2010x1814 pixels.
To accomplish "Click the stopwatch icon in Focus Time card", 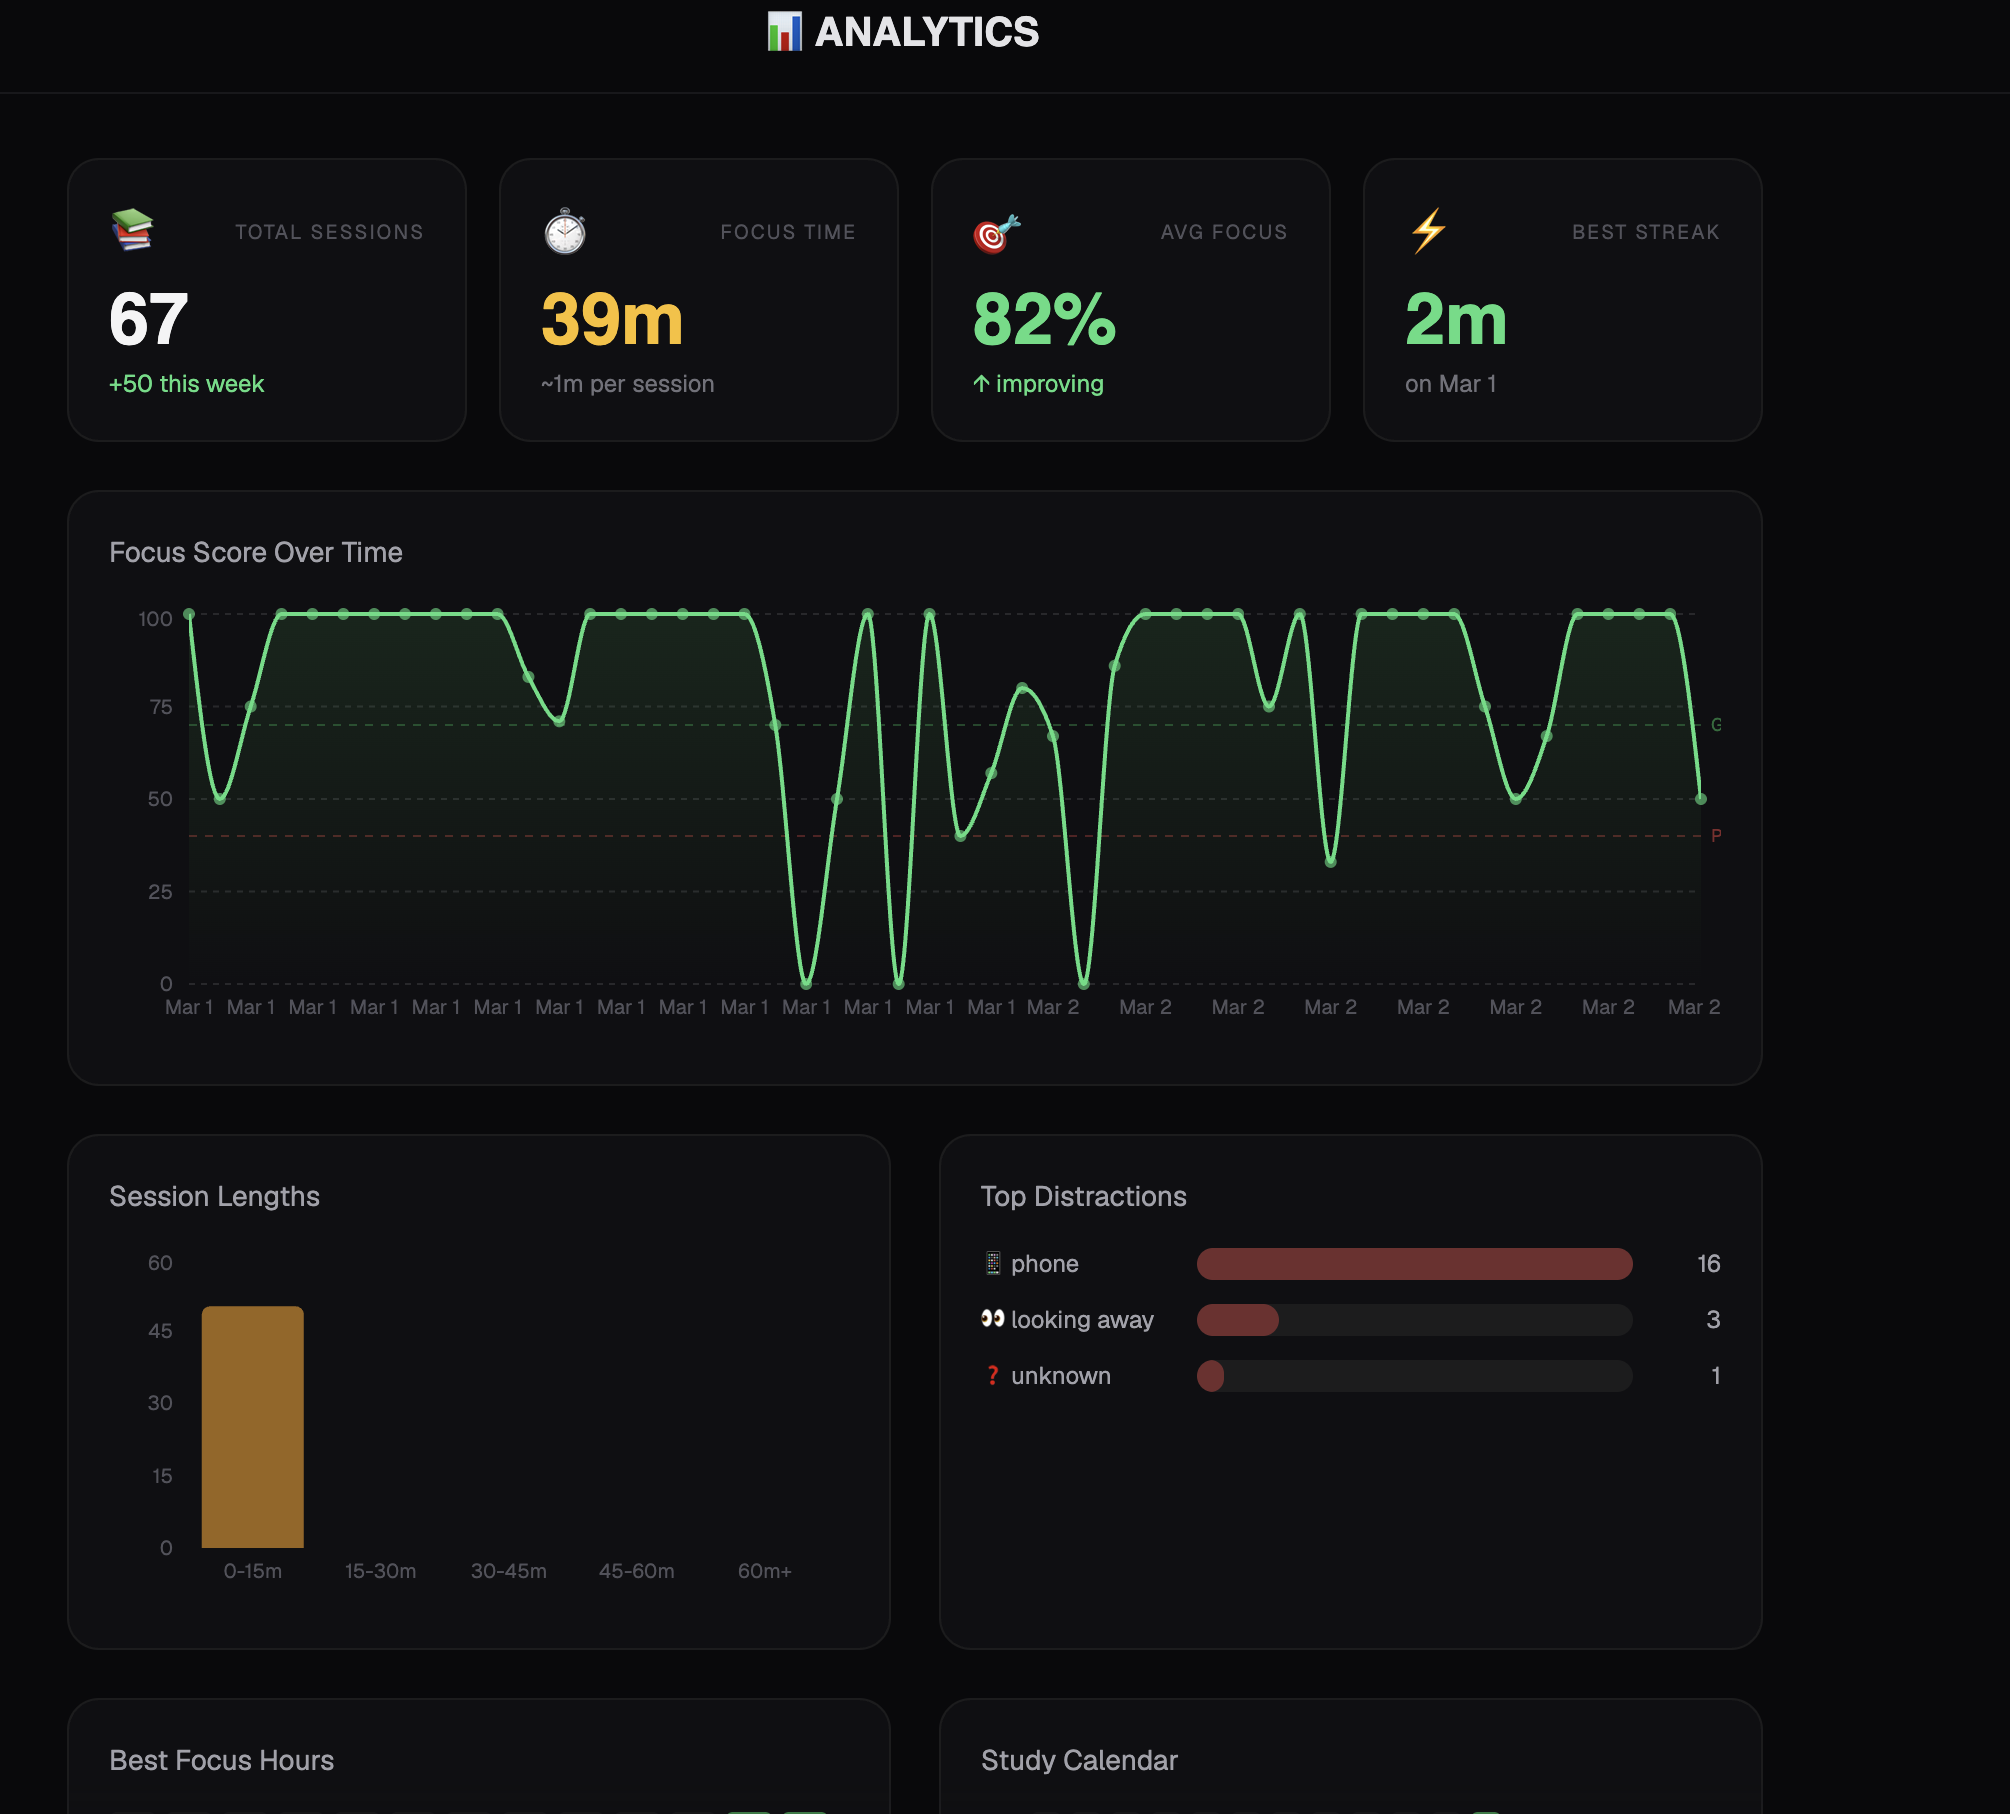I will [565, 231].
